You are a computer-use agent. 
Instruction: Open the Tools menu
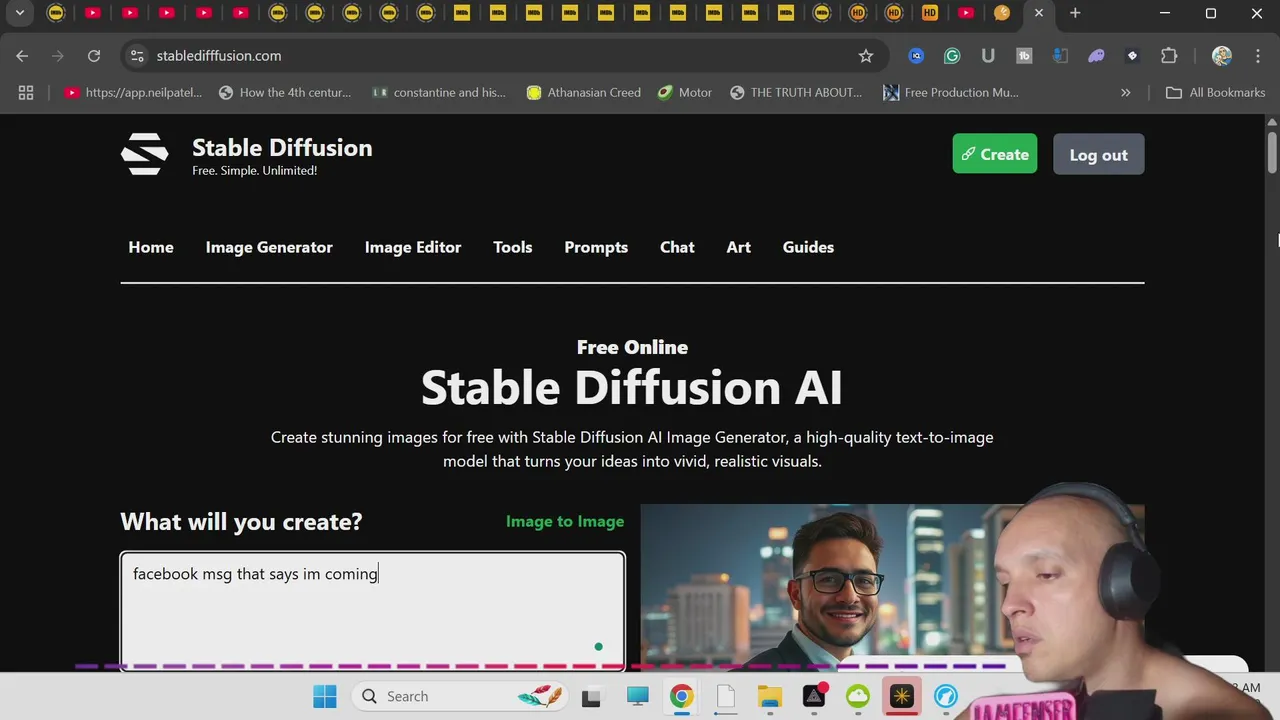coord(513,247)
